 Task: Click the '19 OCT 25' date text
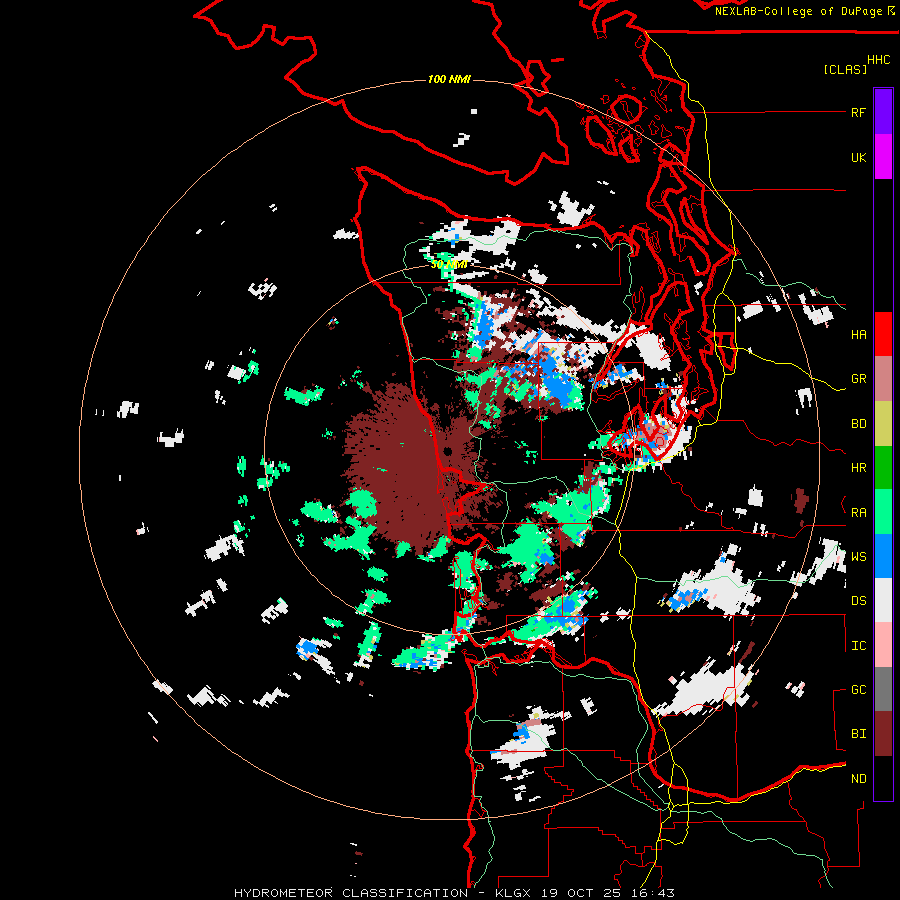point(582,893)
